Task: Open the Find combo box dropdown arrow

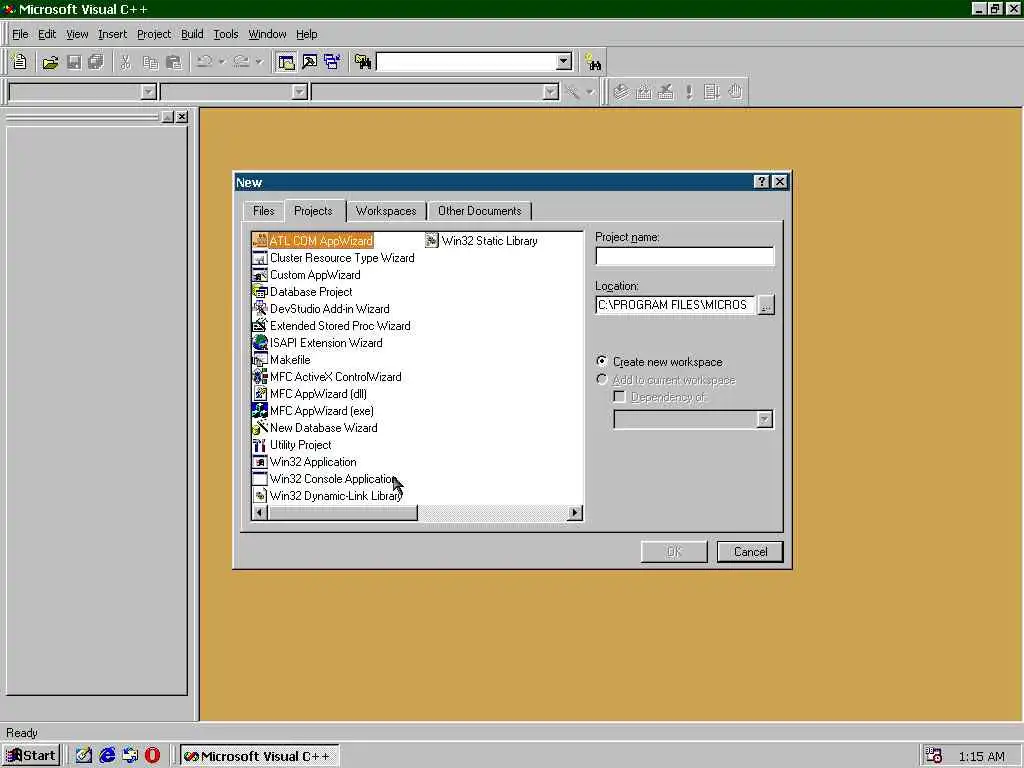Action: [x=564, y=62]
